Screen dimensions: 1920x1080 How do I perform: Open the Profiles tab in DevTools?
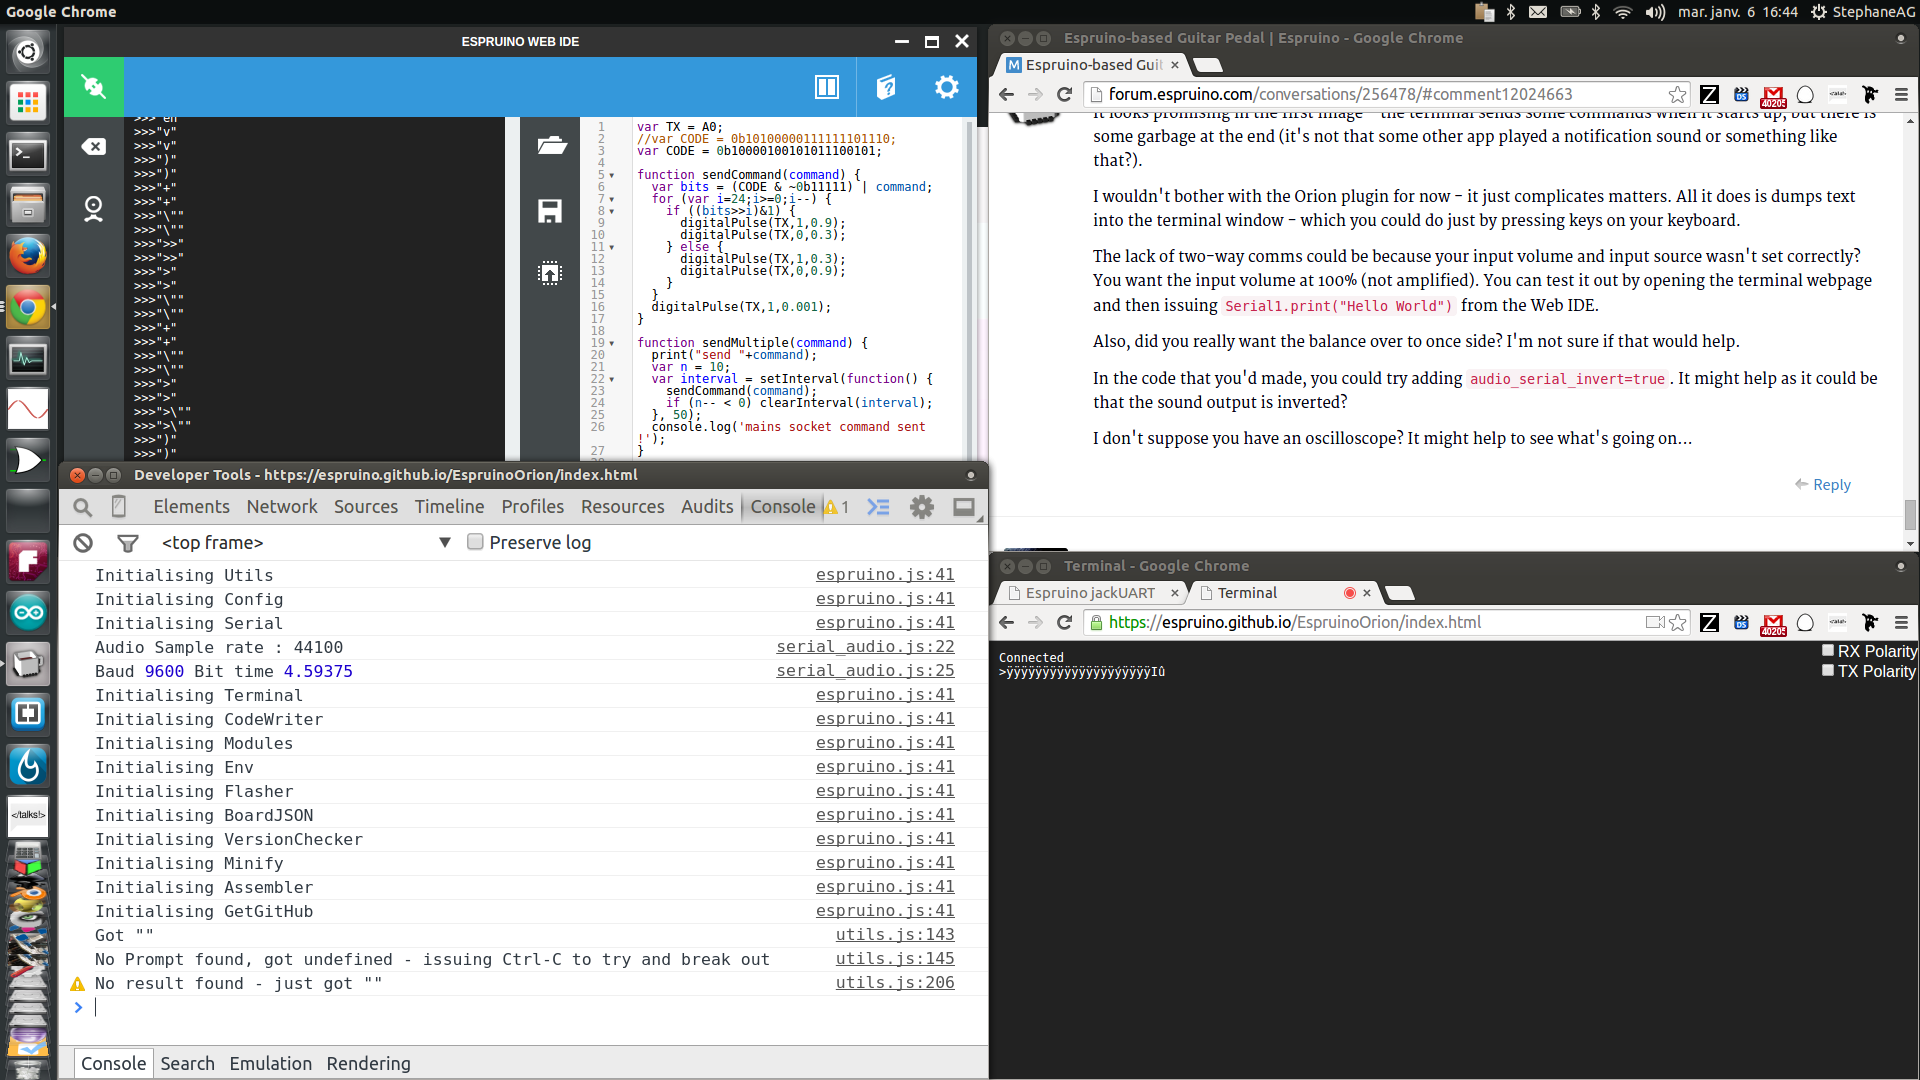[532, 507]
